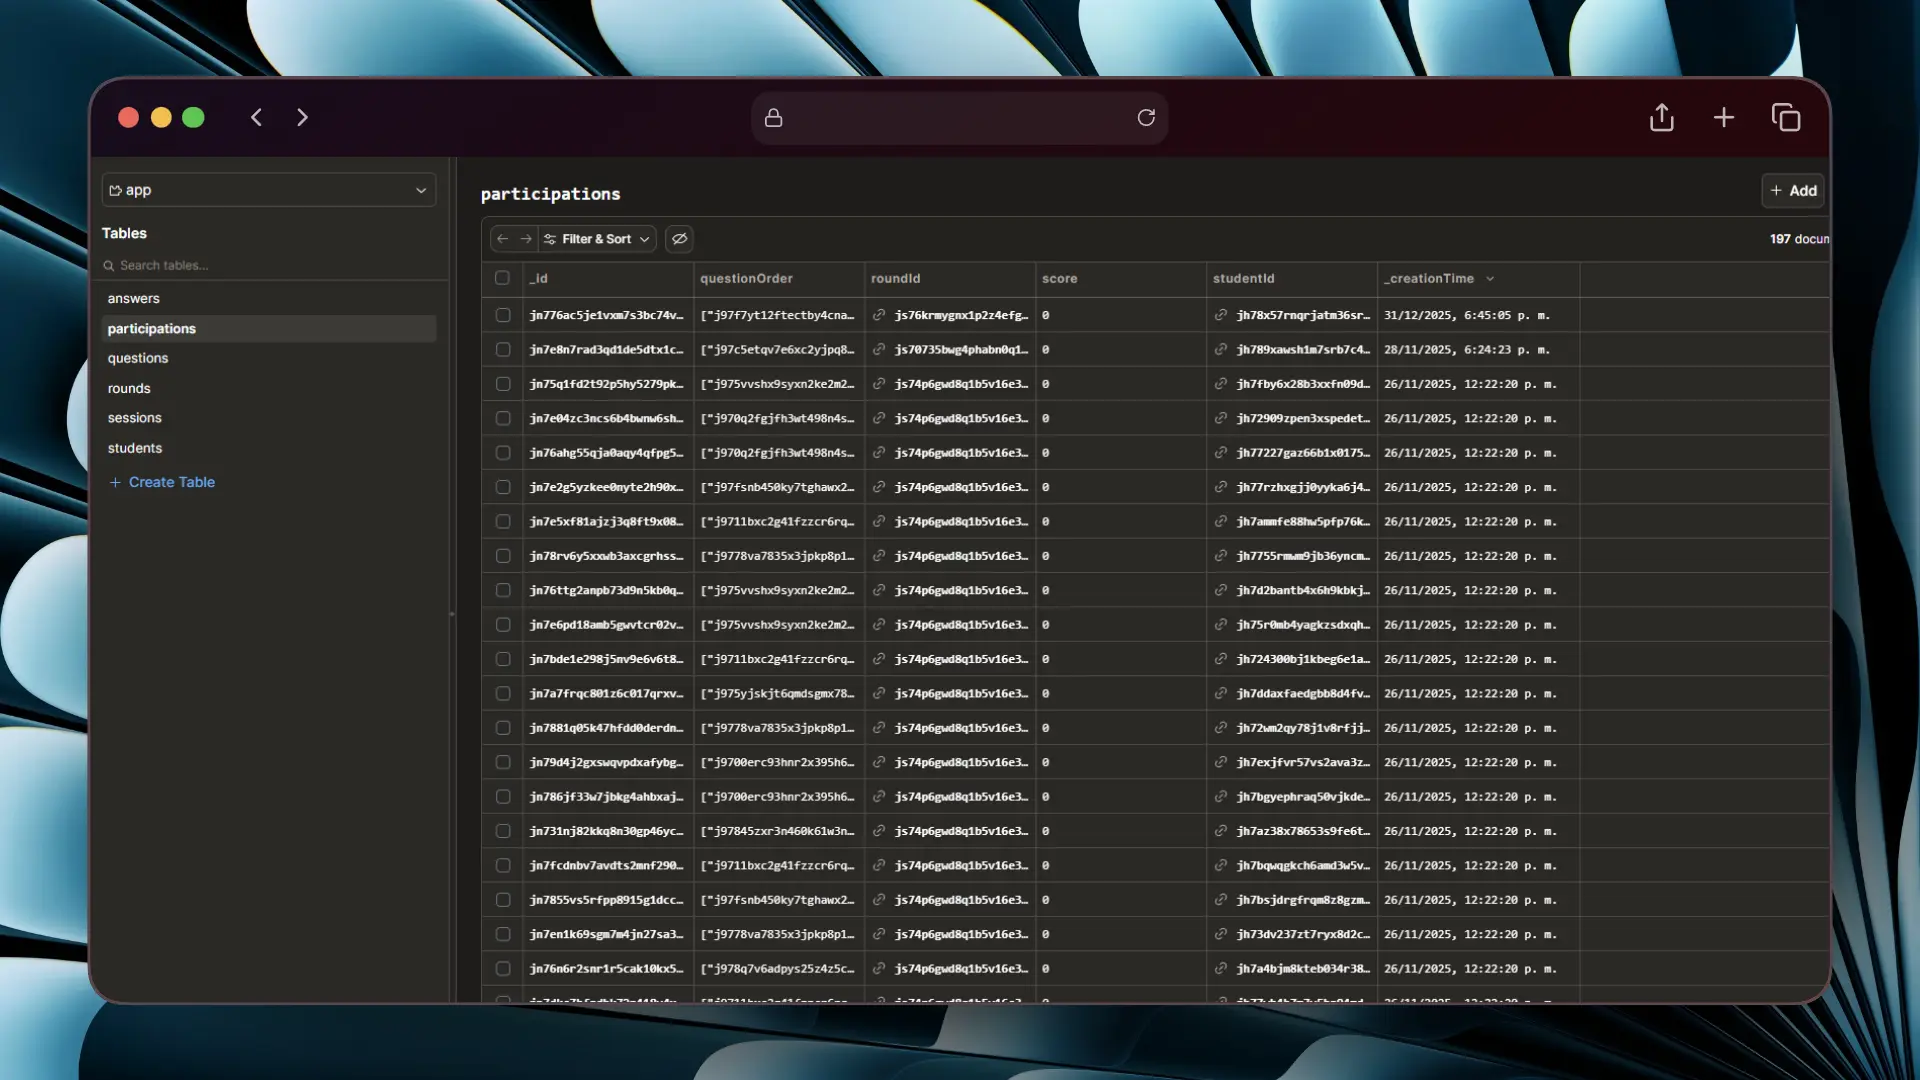1920x1080 pixels.
Task: Click the link icon next to jh78x57rnqrjatm36sr
Action: [x=1221, y=315]
